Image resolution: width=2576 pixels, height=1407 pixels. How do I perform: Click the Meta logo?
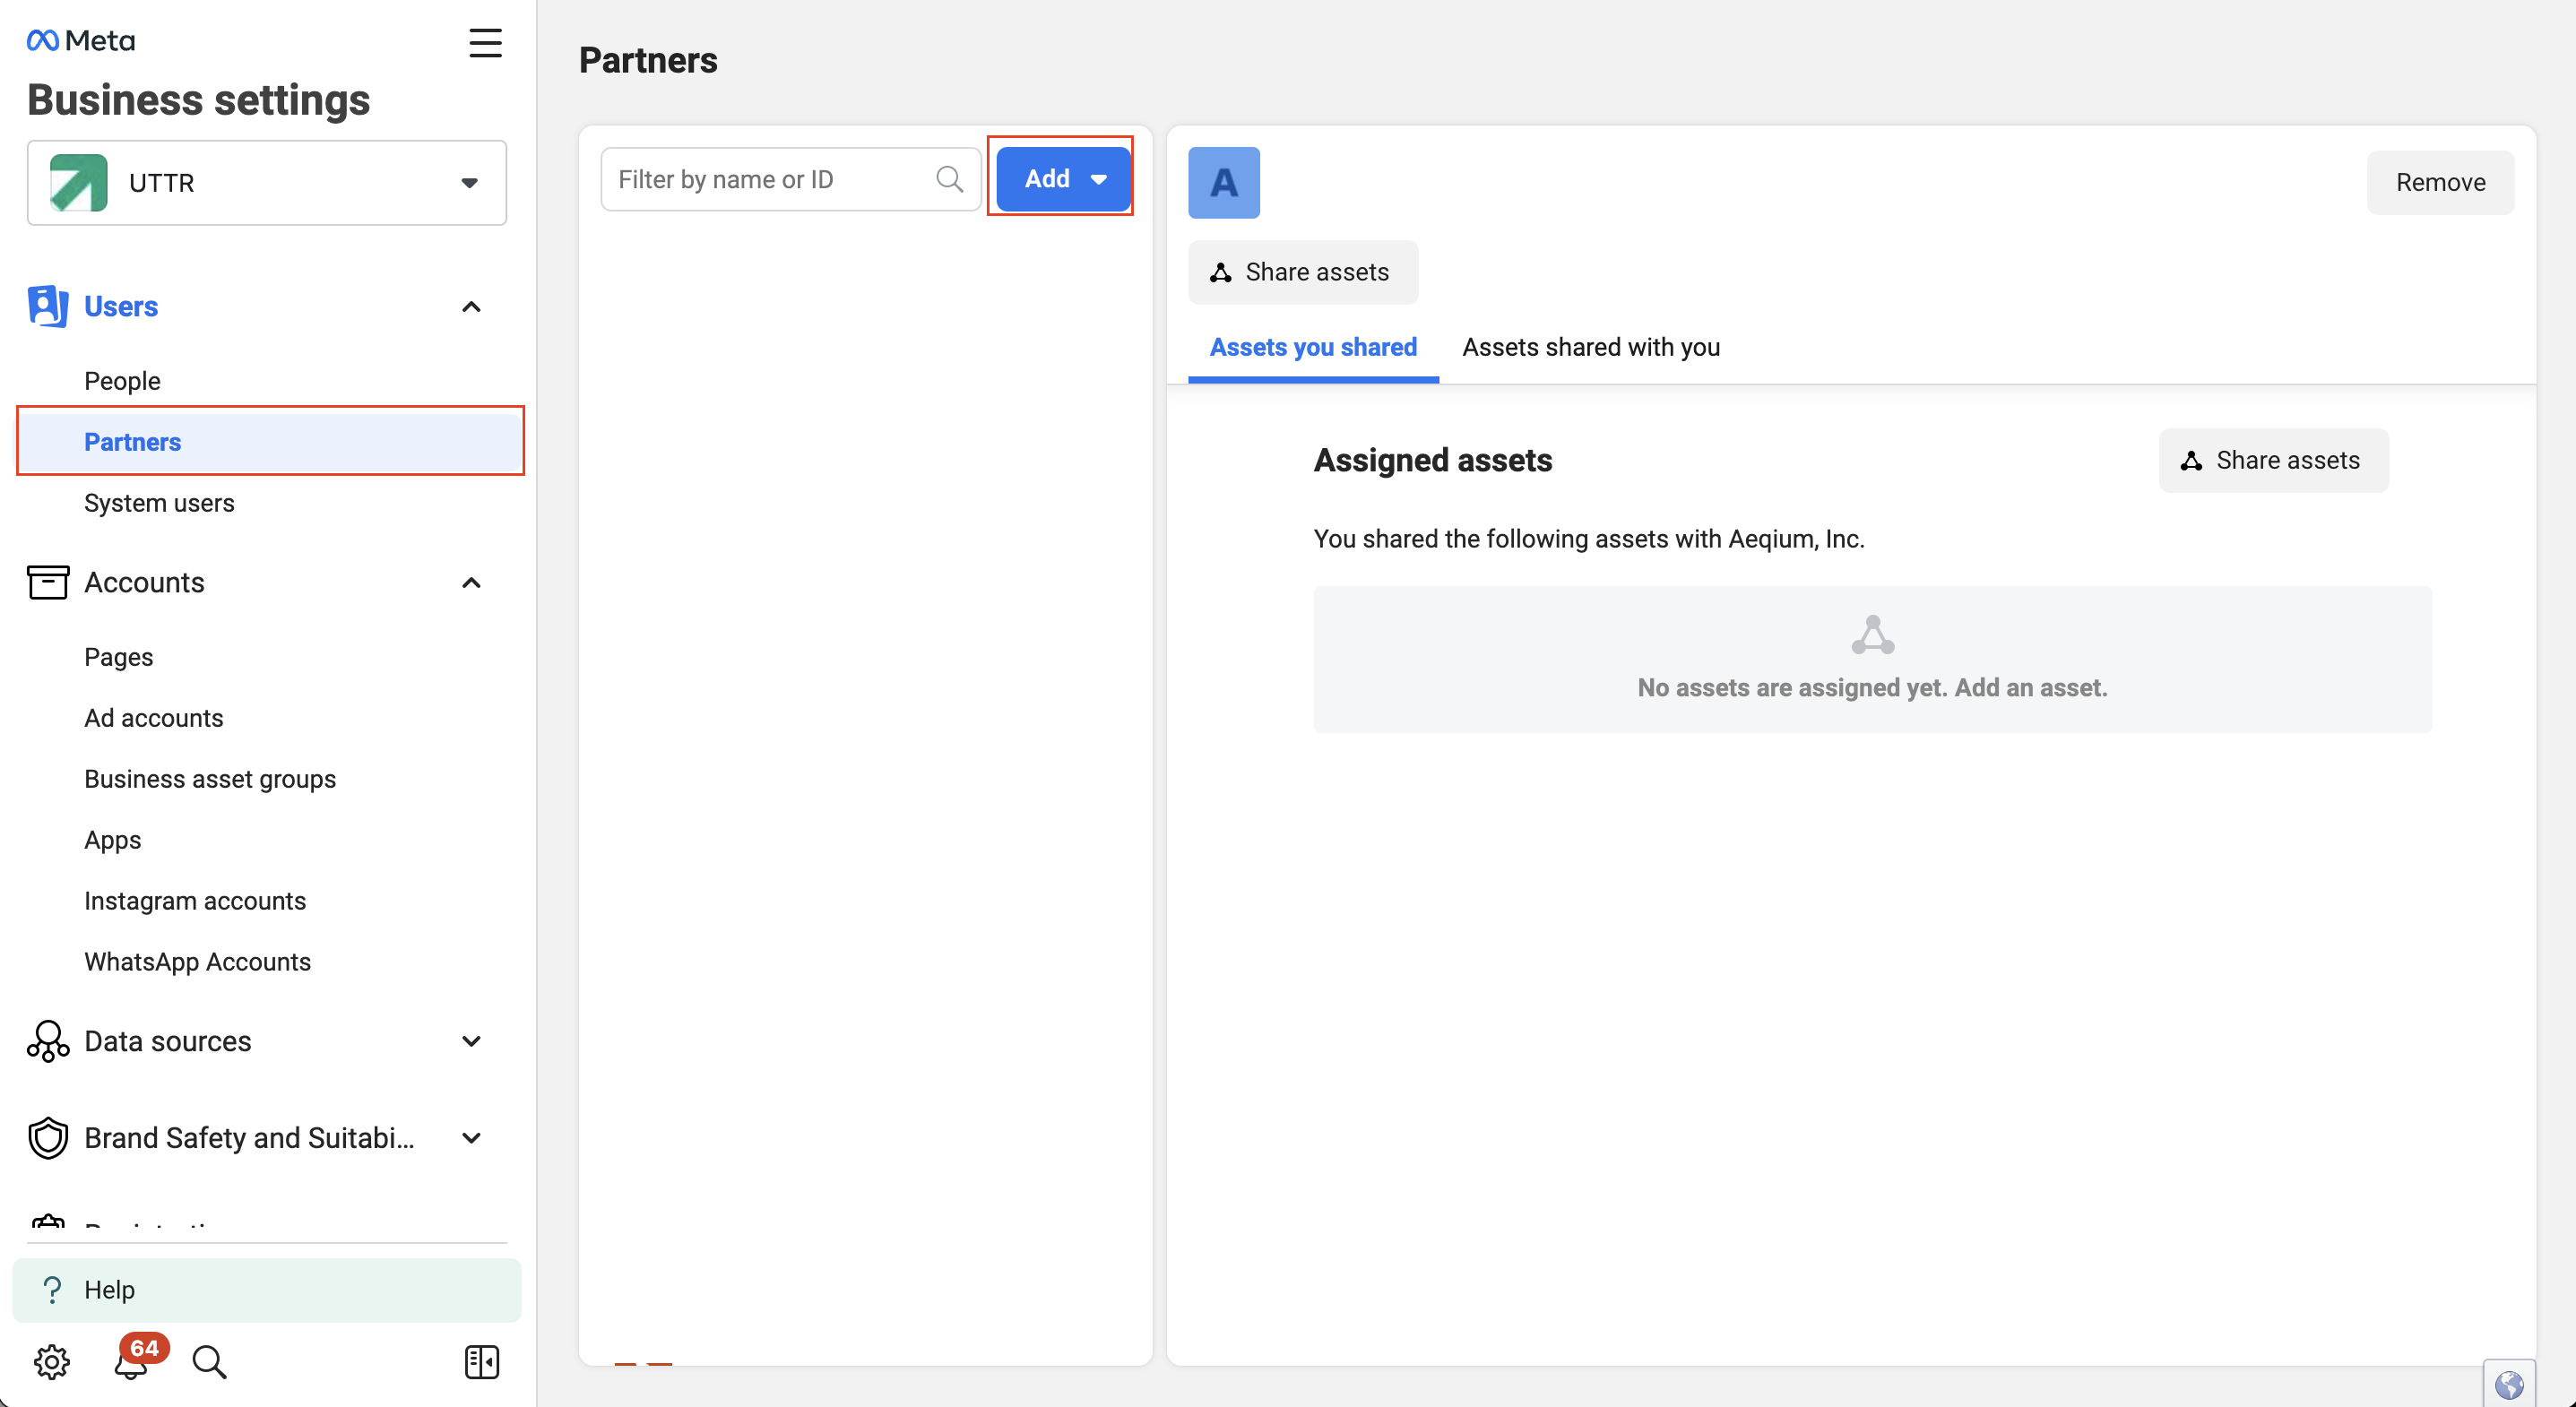coord(81,40)
